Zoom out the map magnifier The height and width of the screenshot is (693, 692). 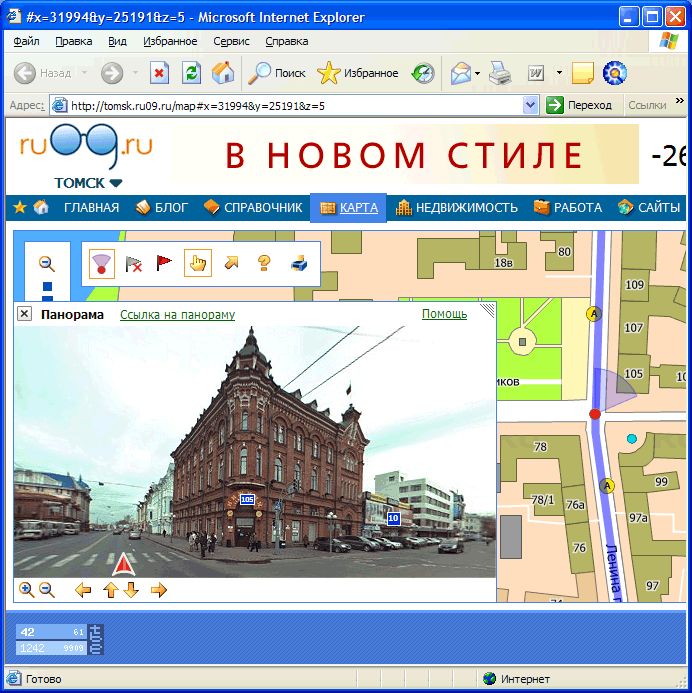click(x=46, y=263)
